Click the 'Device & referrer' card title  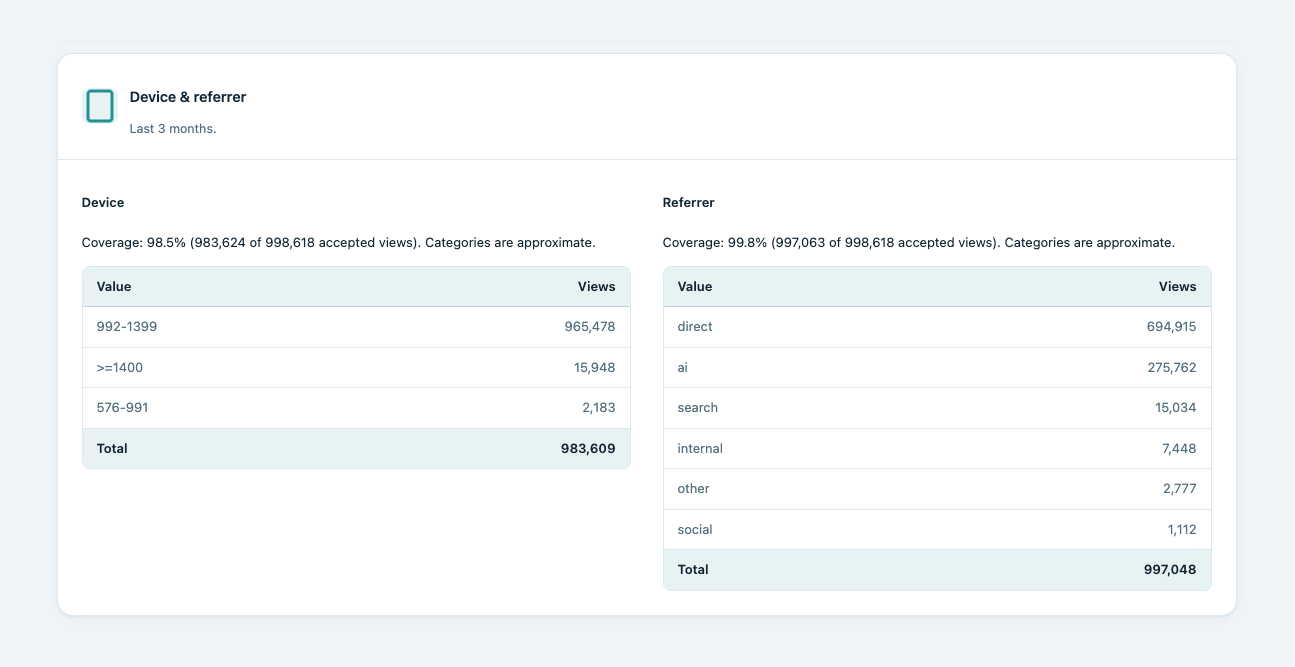point(188,97)
